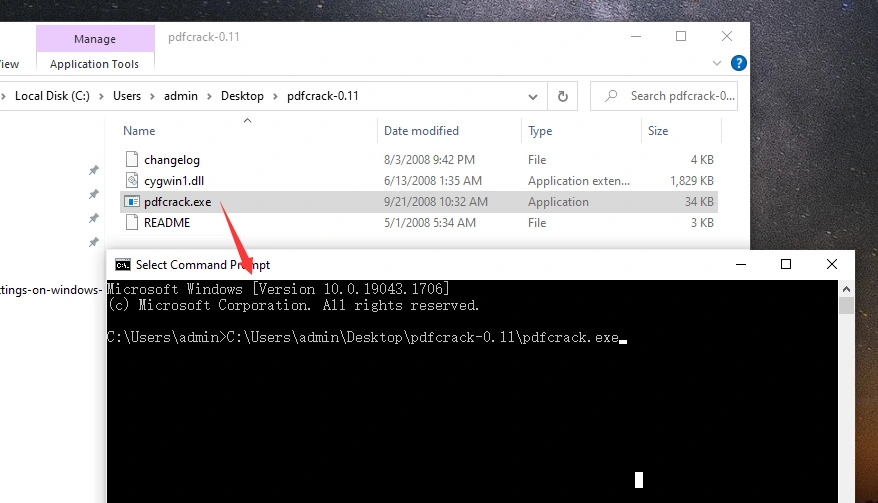Click admin in the address path
The height and width of the screenshot is (503, 878).
pos(180,96)
